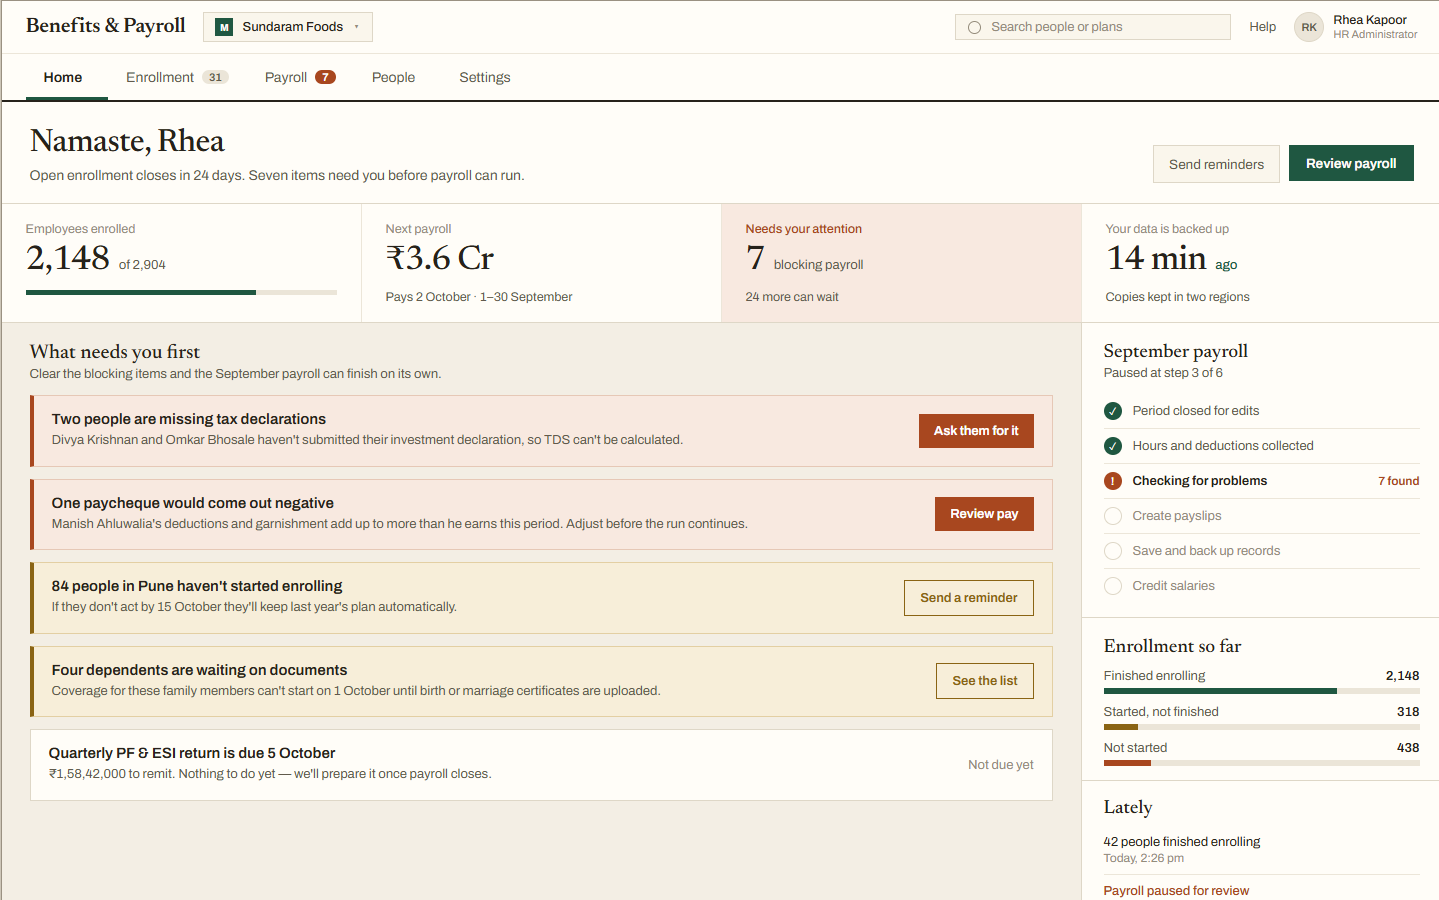Click the empty circle beside Credit salaries
The image size is (1439, 900).
pyautogui.click(x=1113, y=586)
